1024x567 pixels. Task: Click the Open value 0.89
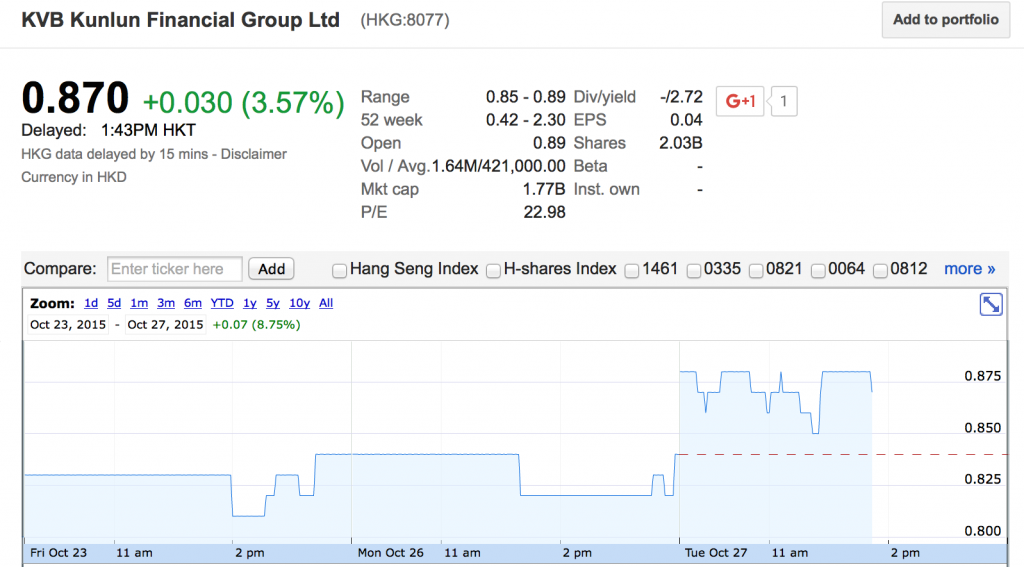click(x=549, y=143)
